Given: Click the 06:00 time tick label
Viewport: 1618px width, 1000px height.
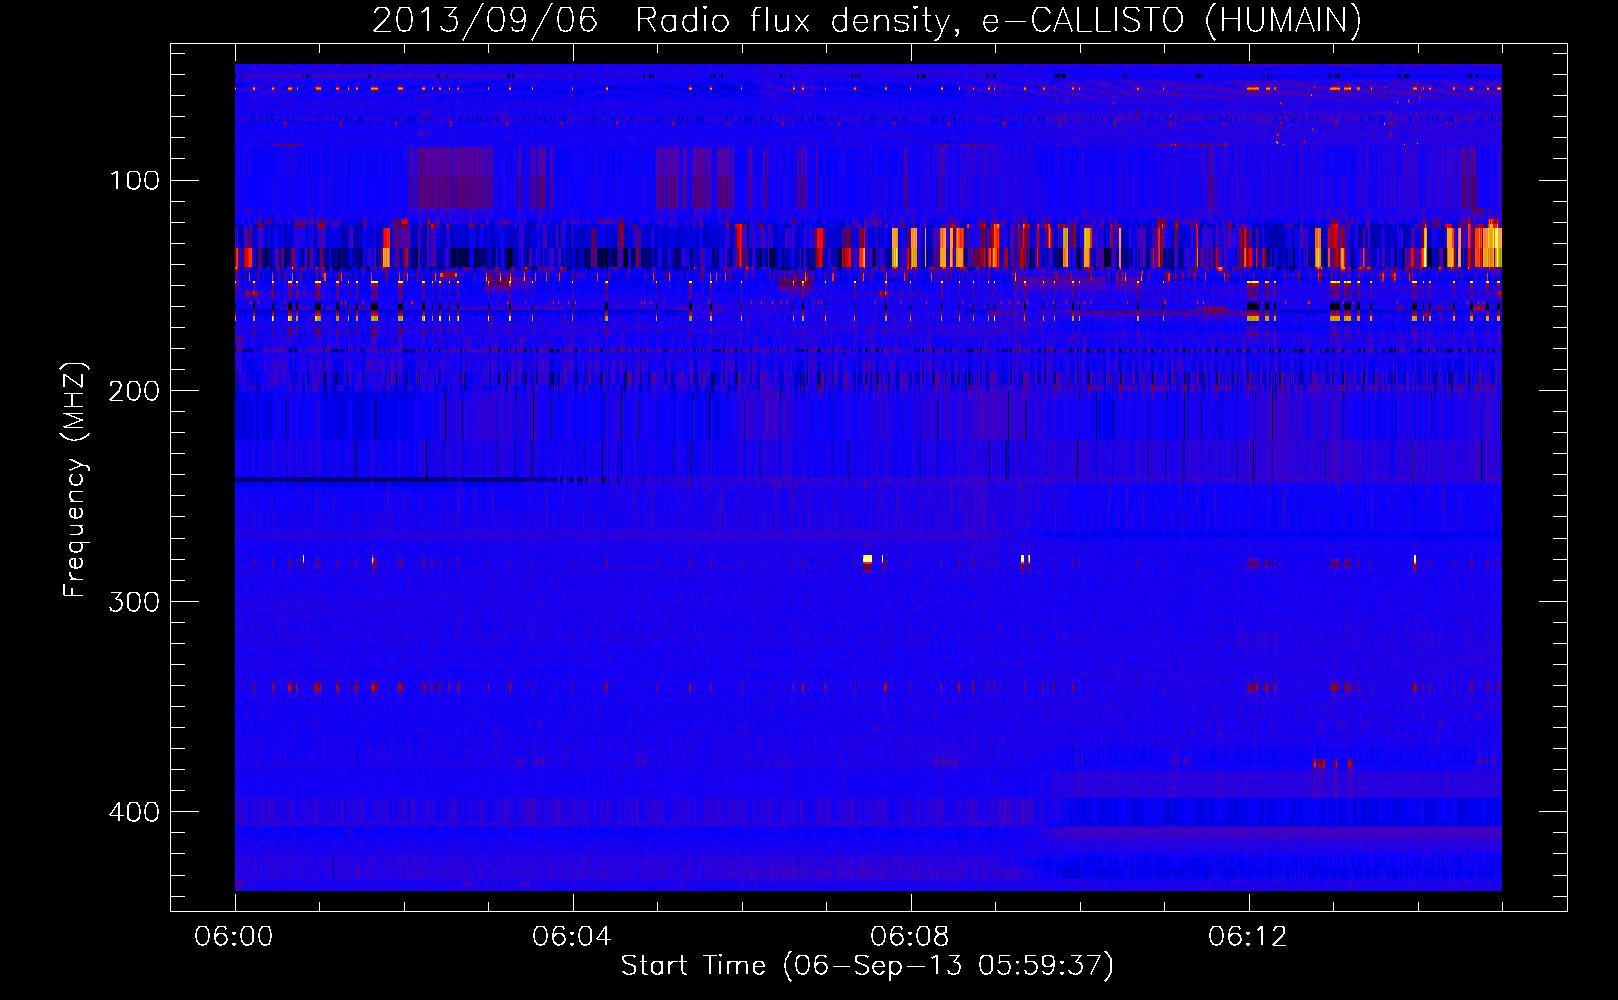Looking at the screenshot, I should 234,937.
